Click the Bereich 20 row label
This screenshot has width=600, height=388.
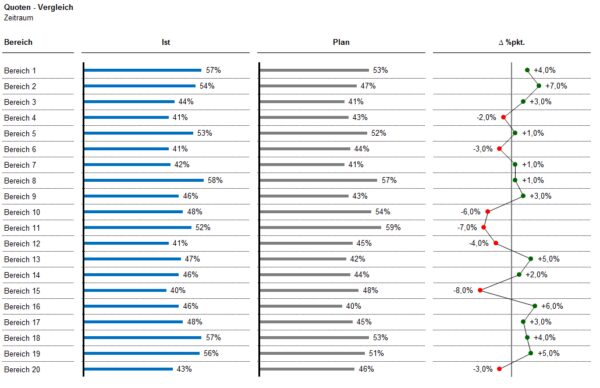[22, 370]
